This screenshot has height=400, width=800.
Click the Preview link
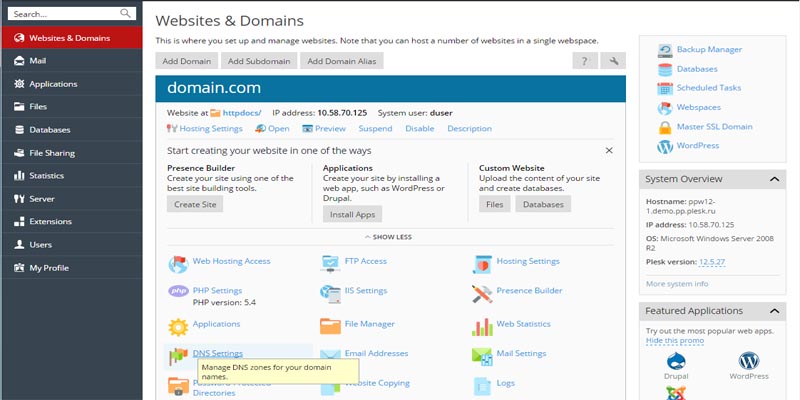(x=330, y=129)
